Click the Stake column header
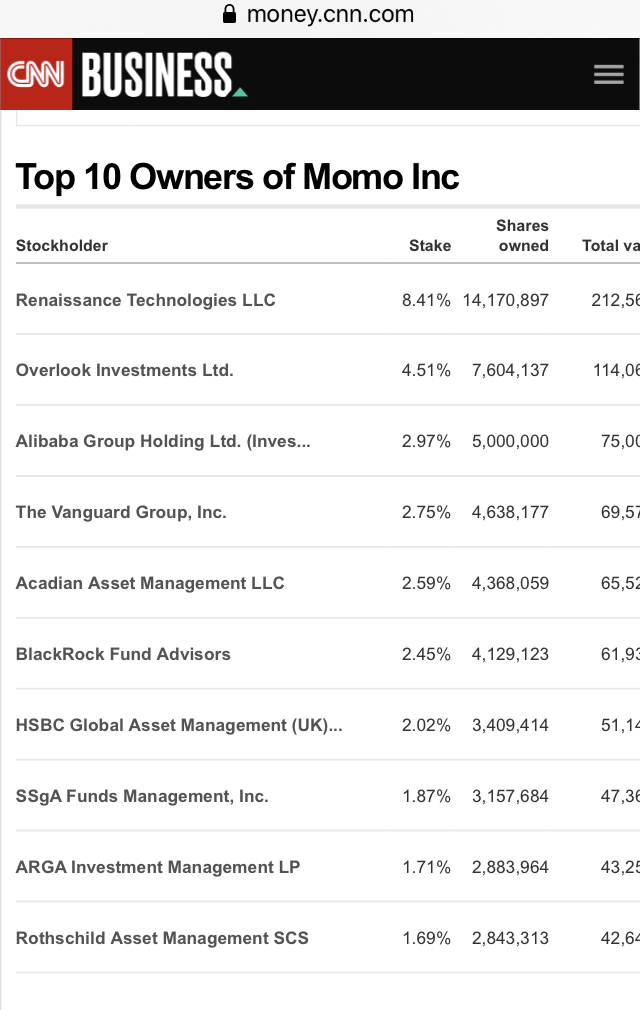This screenshot has height=1010, width=640. (x=430, y=245)
